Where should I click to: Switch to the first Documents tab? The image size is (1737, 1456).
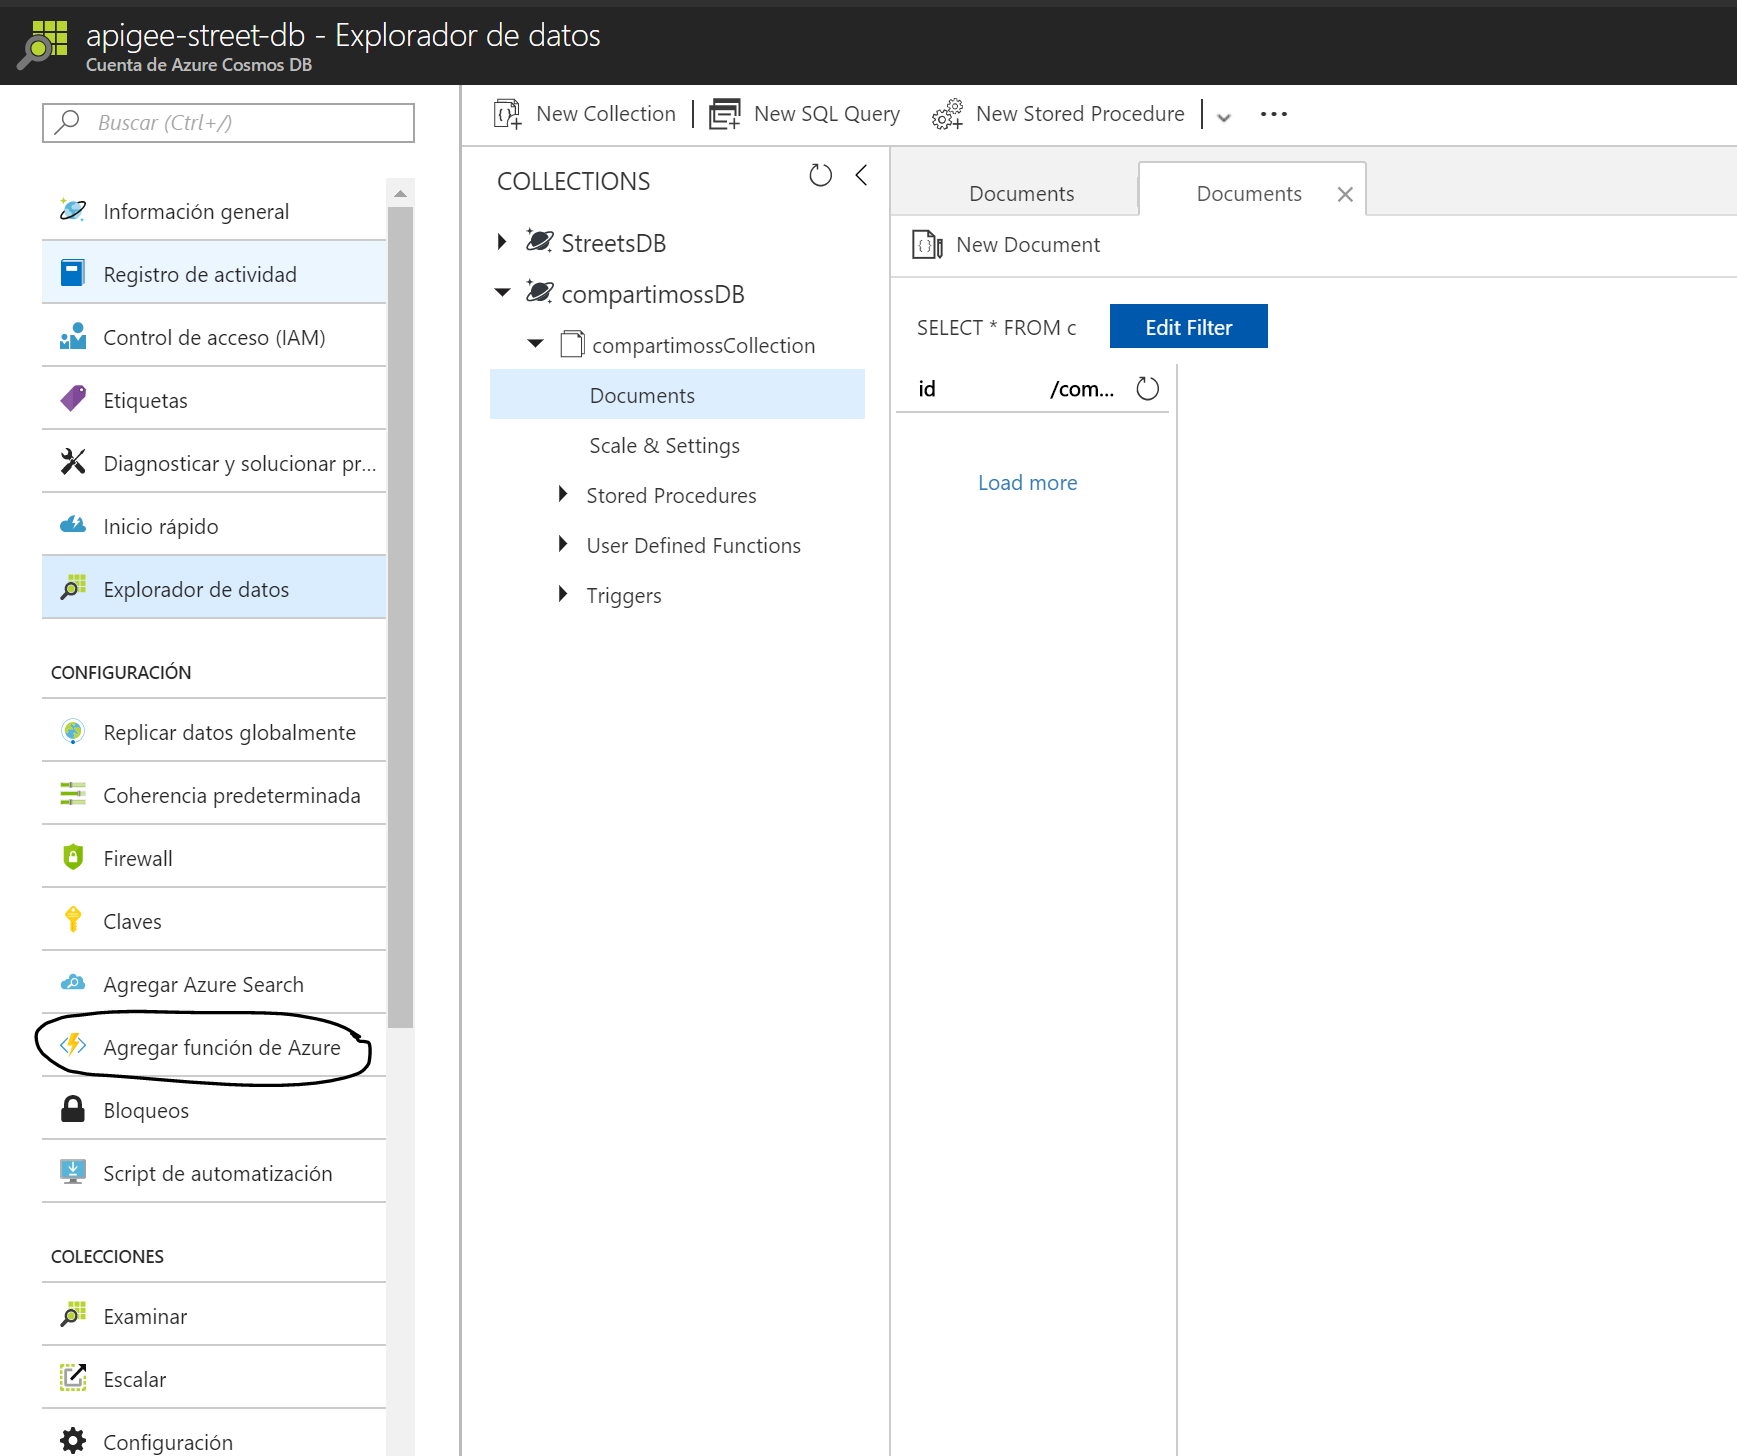[1020, 194]
